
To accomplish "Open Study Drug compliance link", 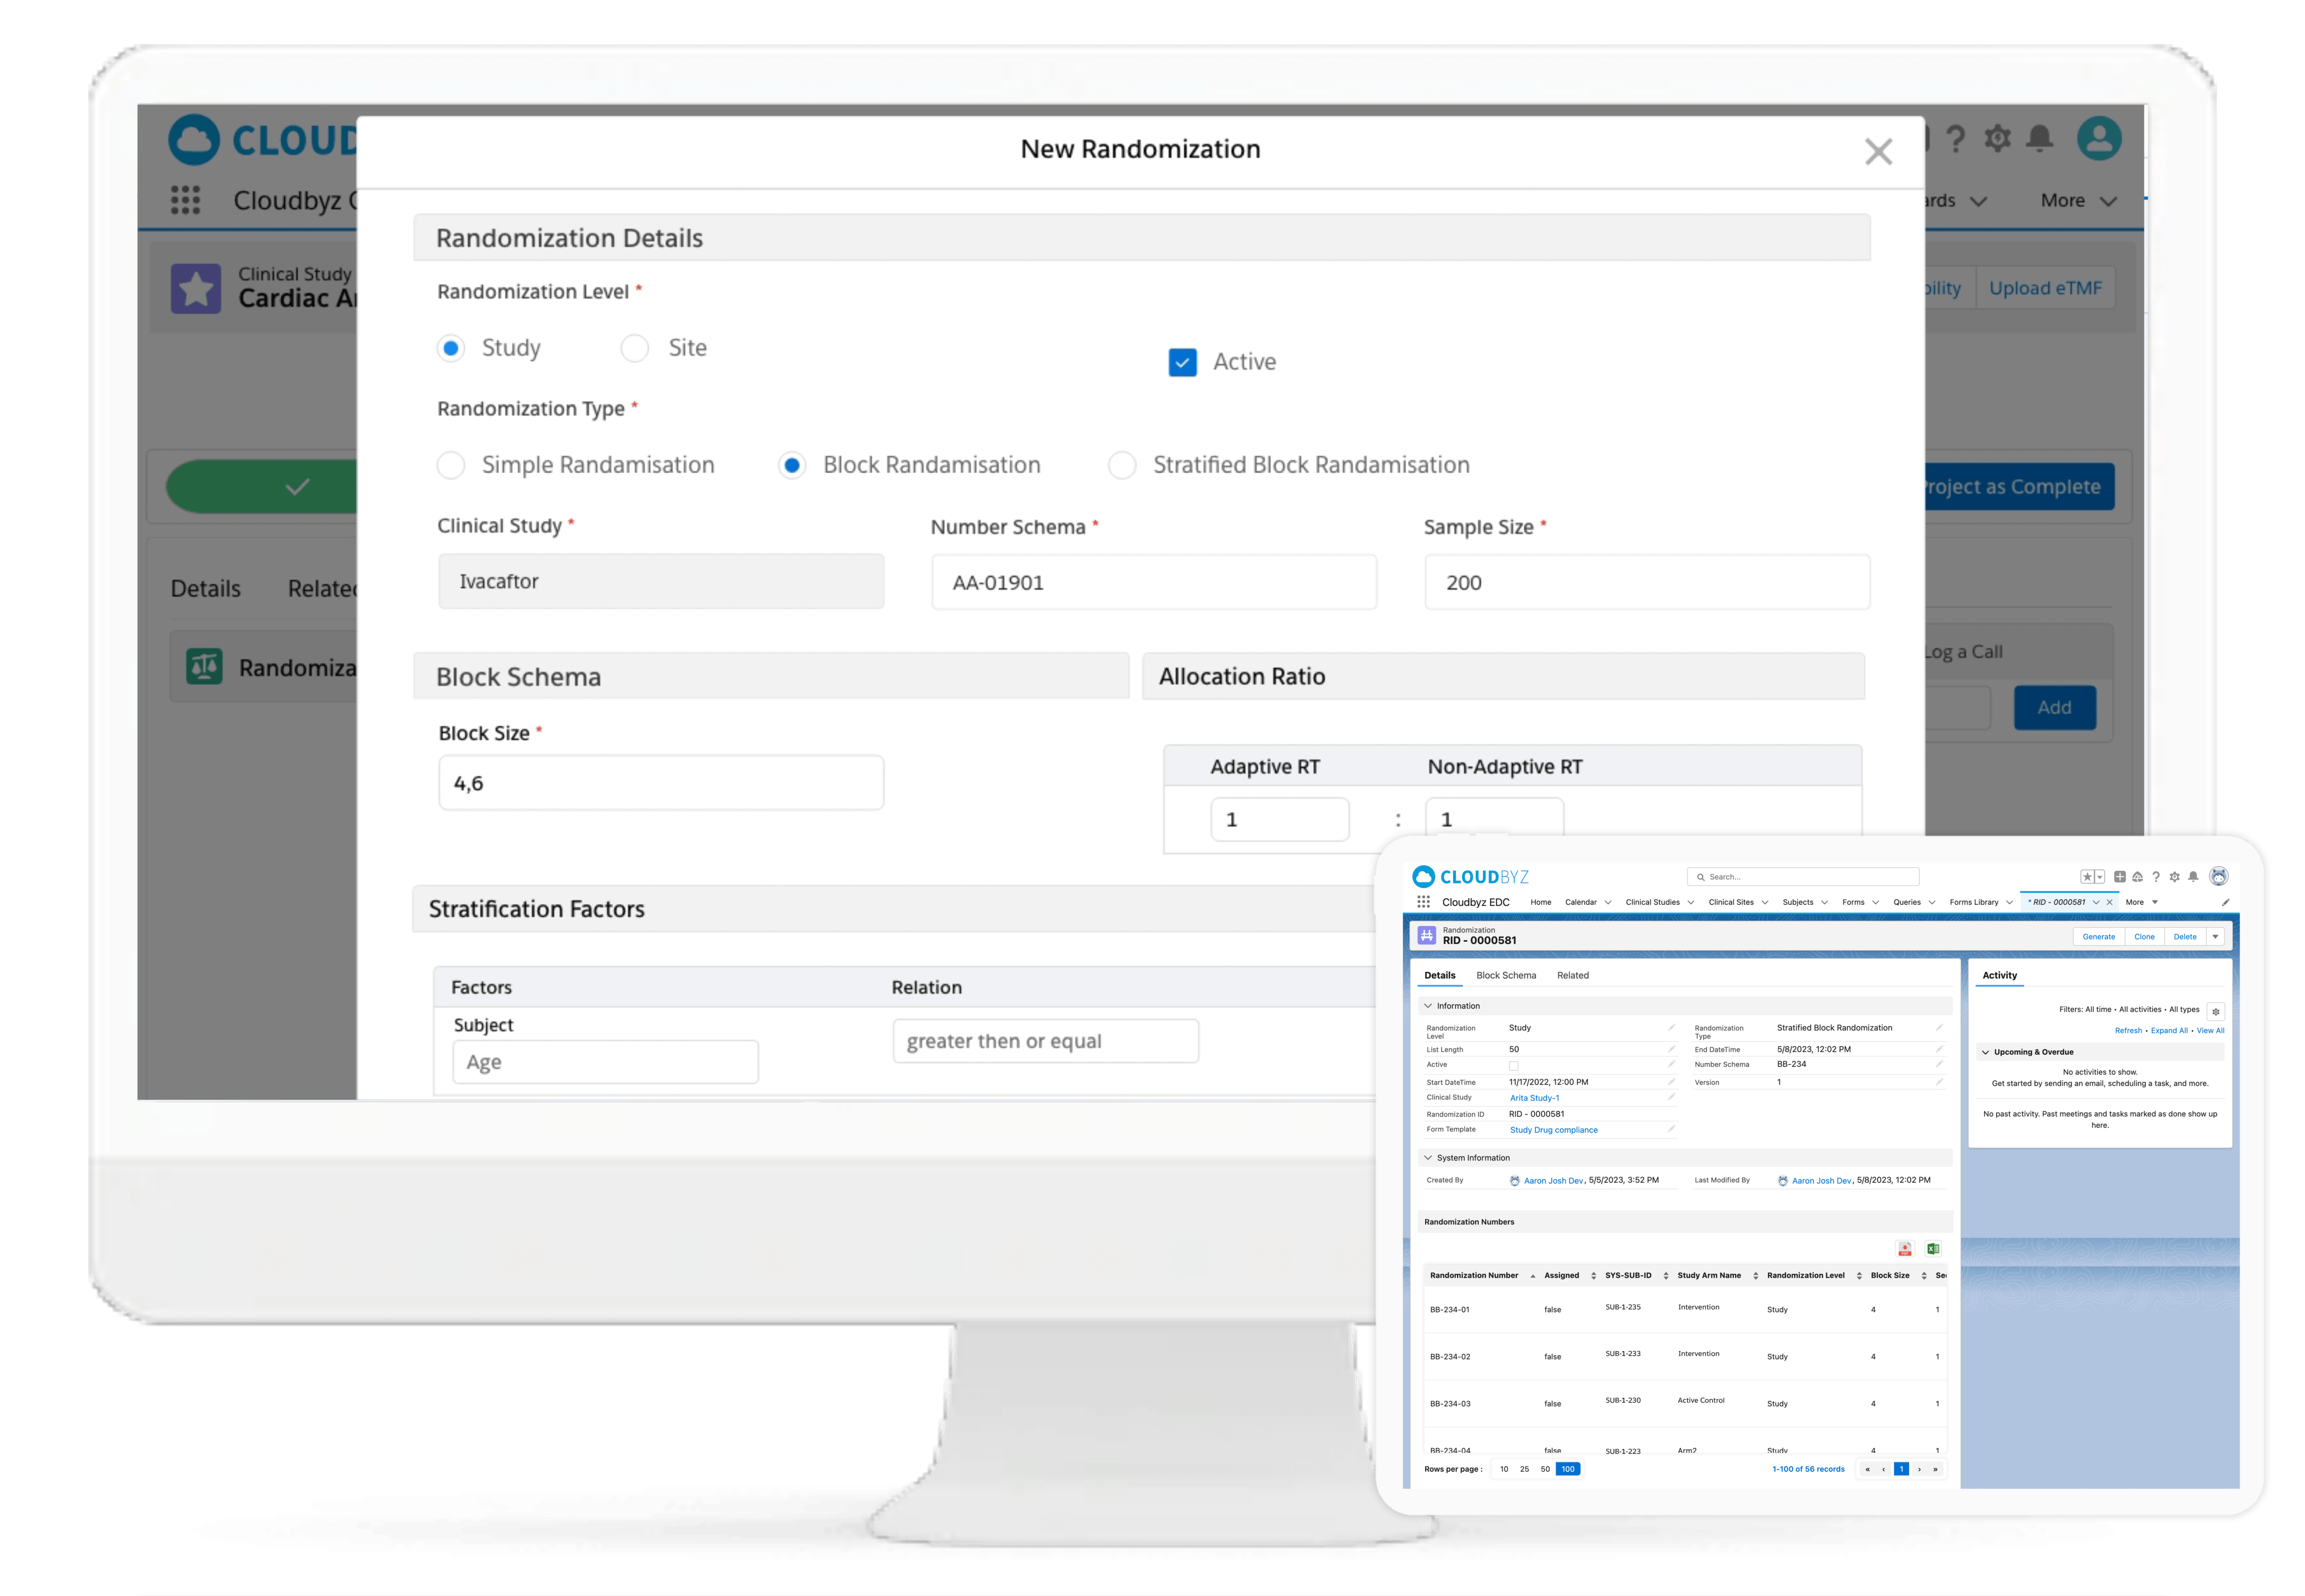I will (1553, 1130).
